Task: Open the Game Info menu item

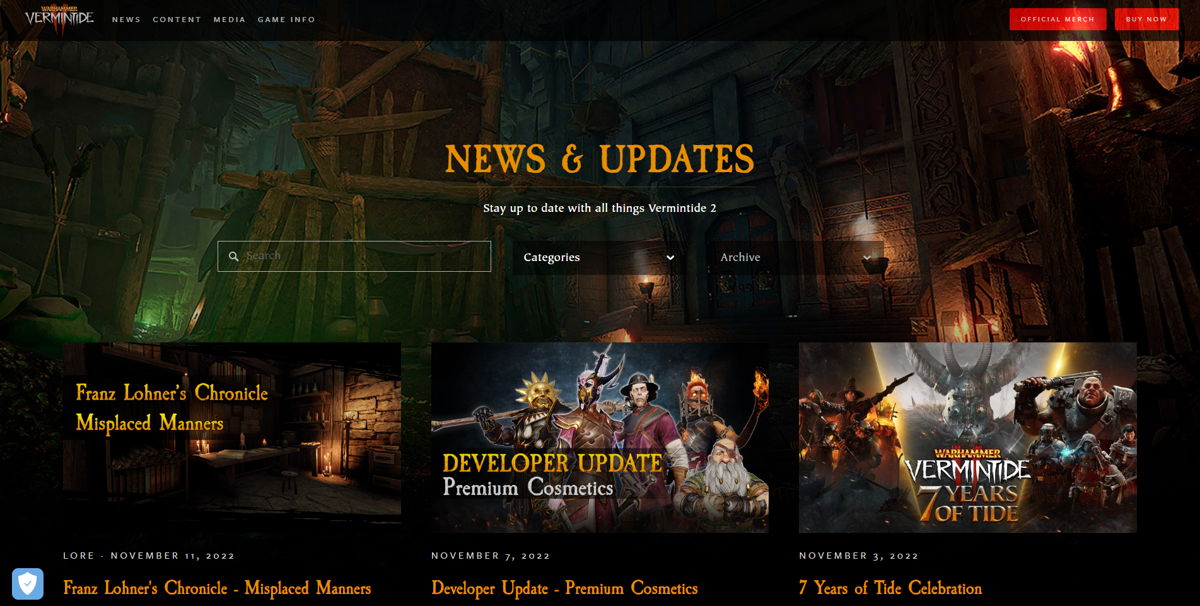Action: point(286,20)
